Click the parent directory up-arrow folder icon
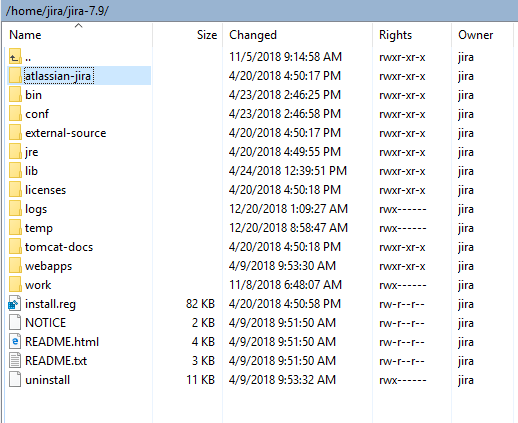Viewport: 518px width, 423px height. tap(15, 57)
